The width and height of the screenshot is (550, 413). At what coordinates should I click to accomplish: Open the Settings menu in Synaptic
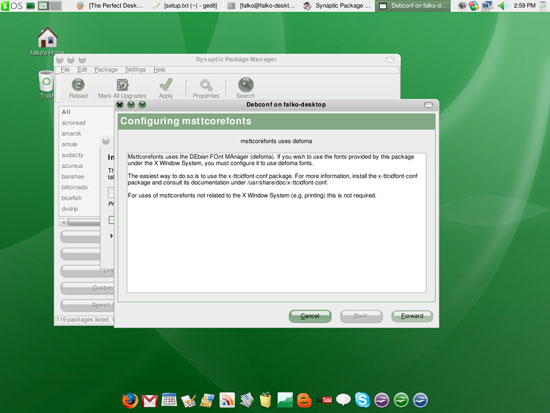(135, 69)
